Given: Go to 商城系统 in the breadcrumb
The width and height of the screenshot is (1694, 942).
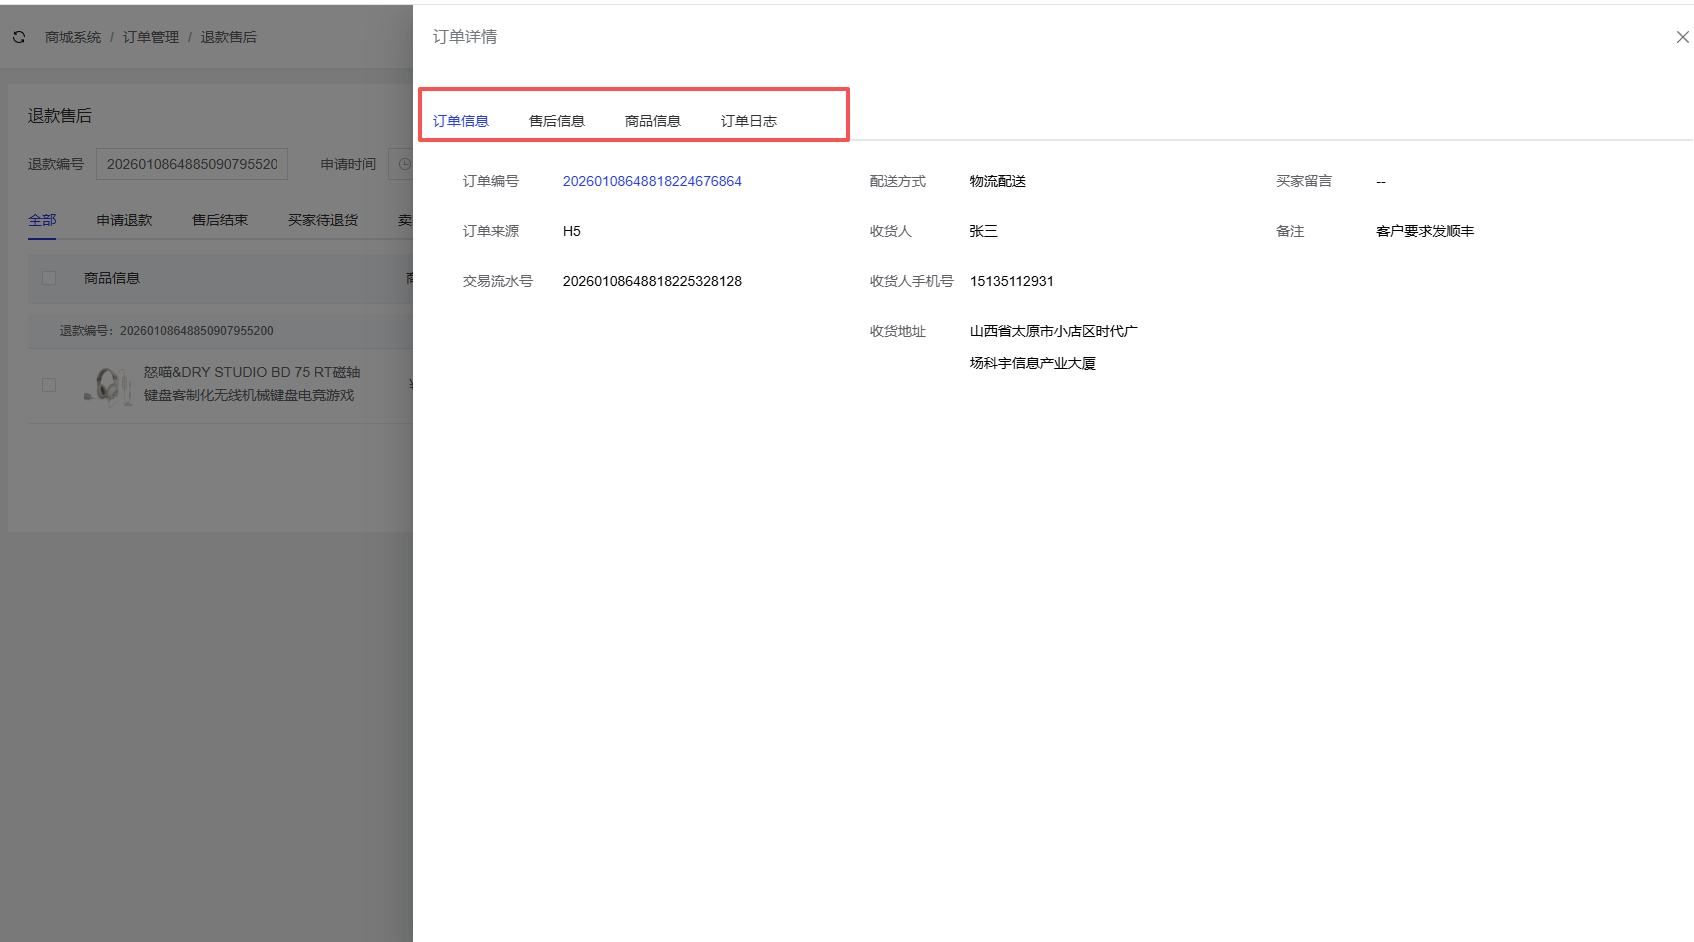Looking at the screenshot, I should 73,37.
